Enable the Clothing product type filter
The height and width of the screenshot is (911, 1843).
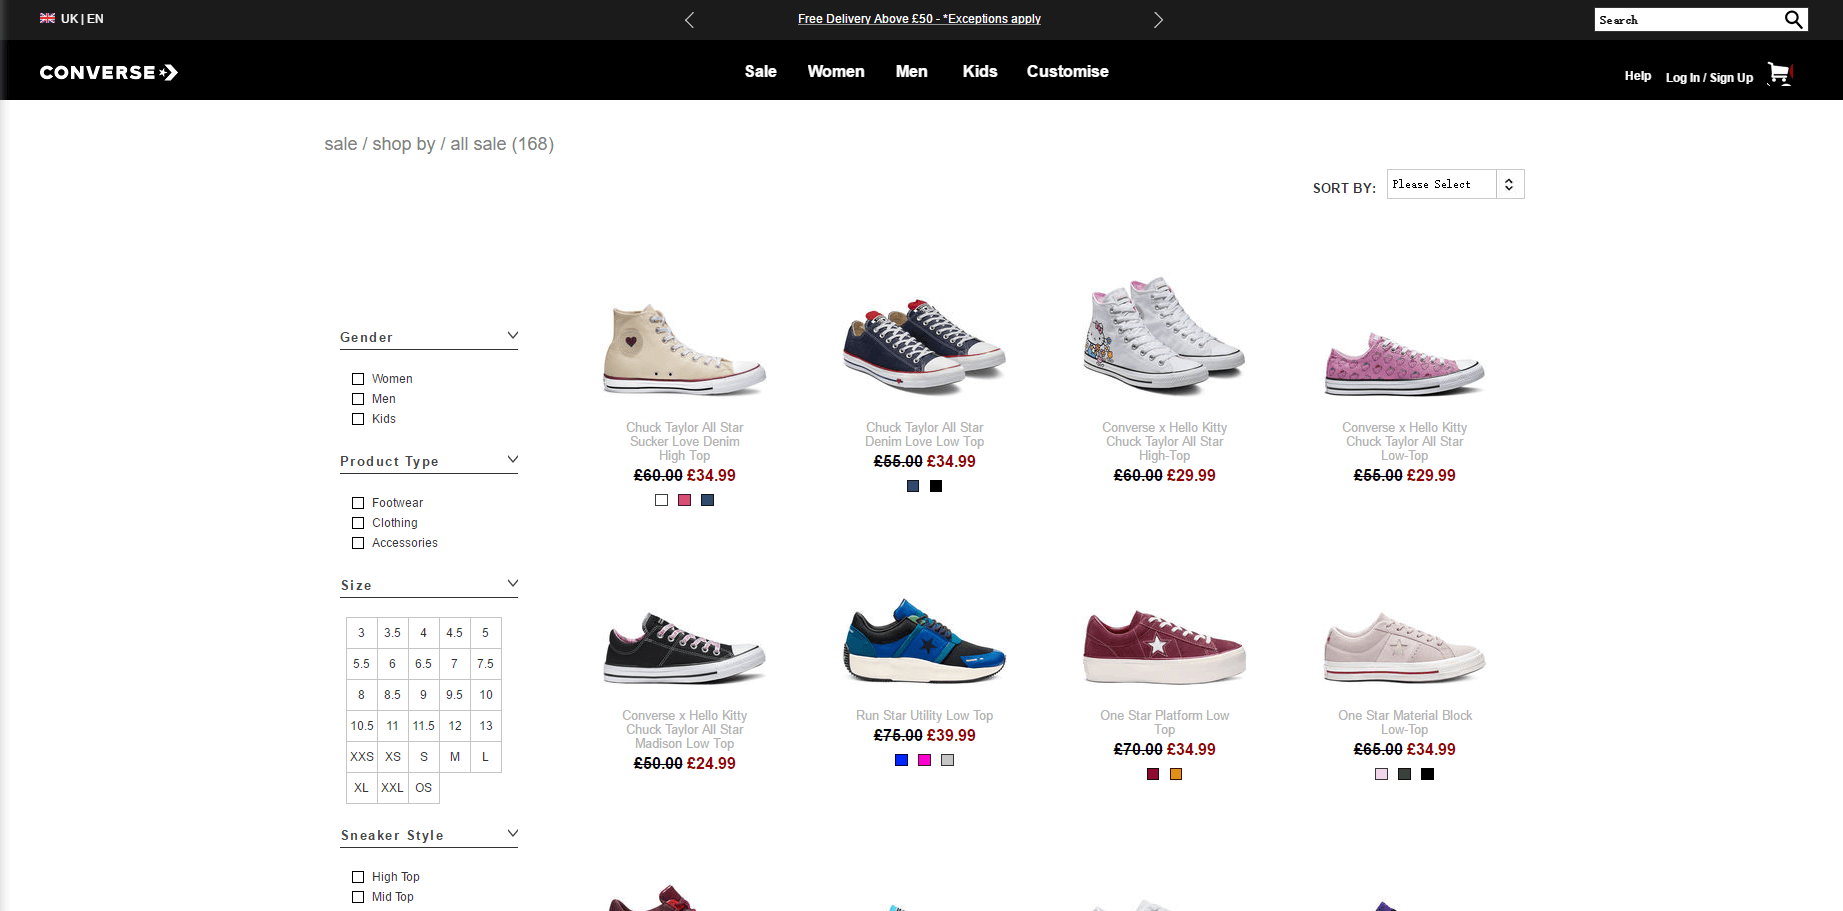pos(358,523)
